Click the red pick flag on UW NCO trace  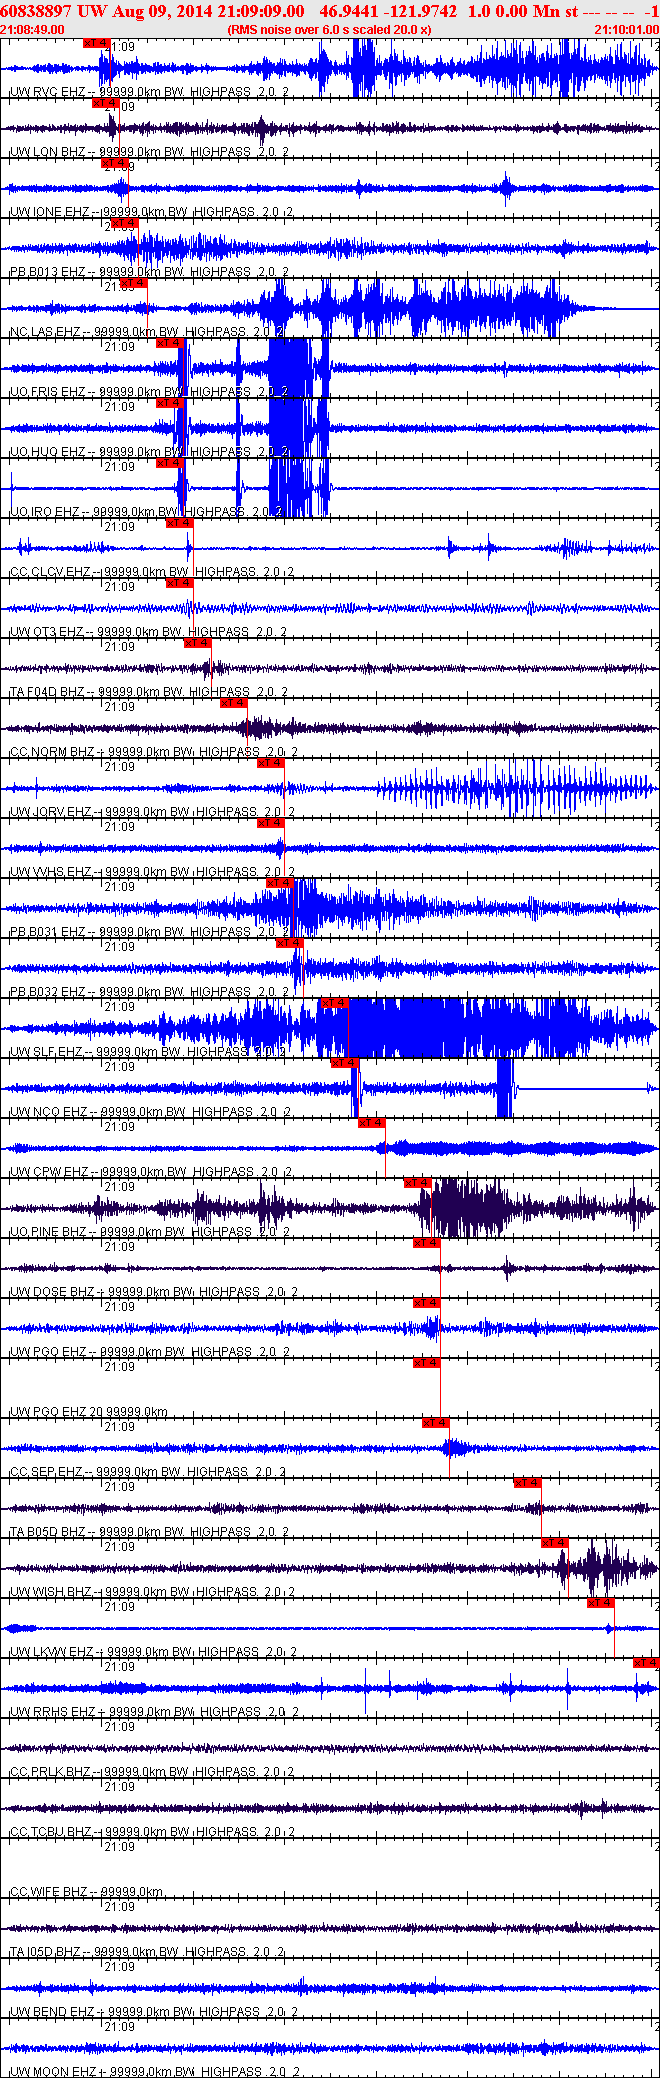coord(344,1063)
